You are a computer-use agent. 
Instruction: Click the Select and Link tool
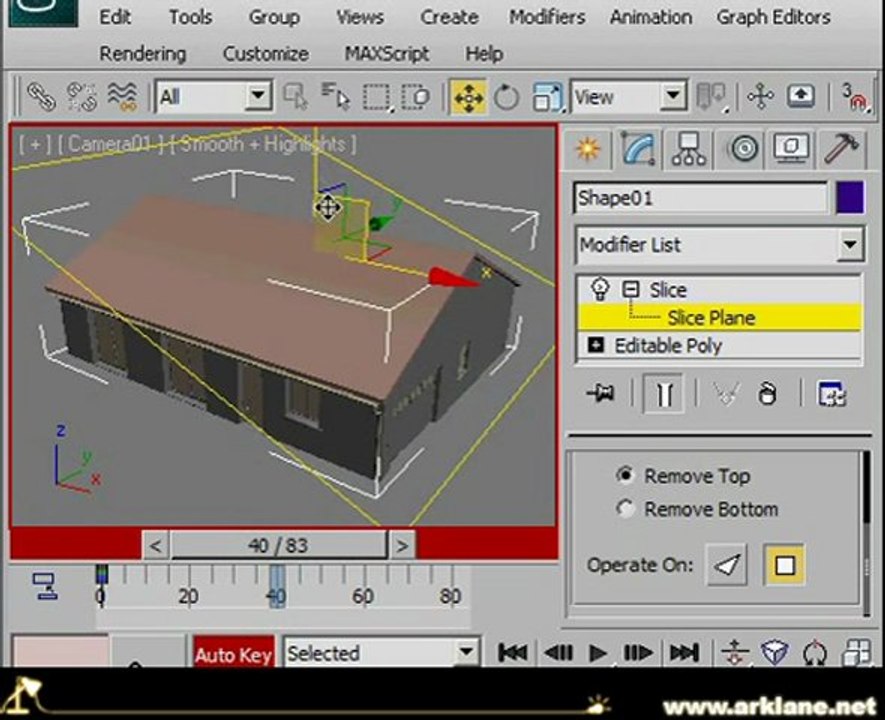pyautogui.click(x=41, y=97)
